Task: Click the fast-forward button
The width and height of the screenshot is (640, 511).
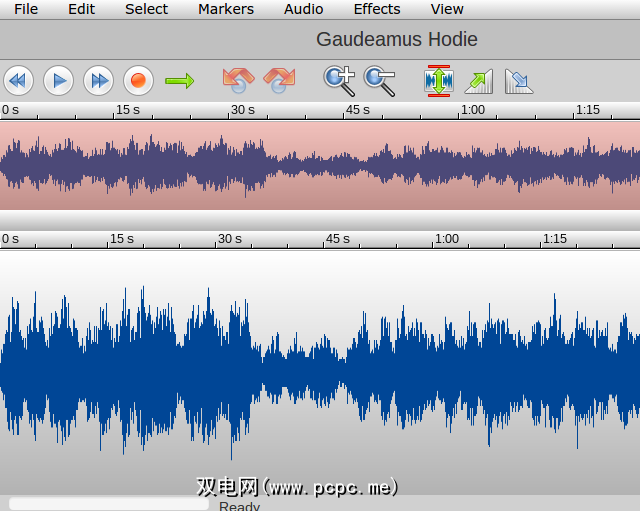Action: (98, 80)
